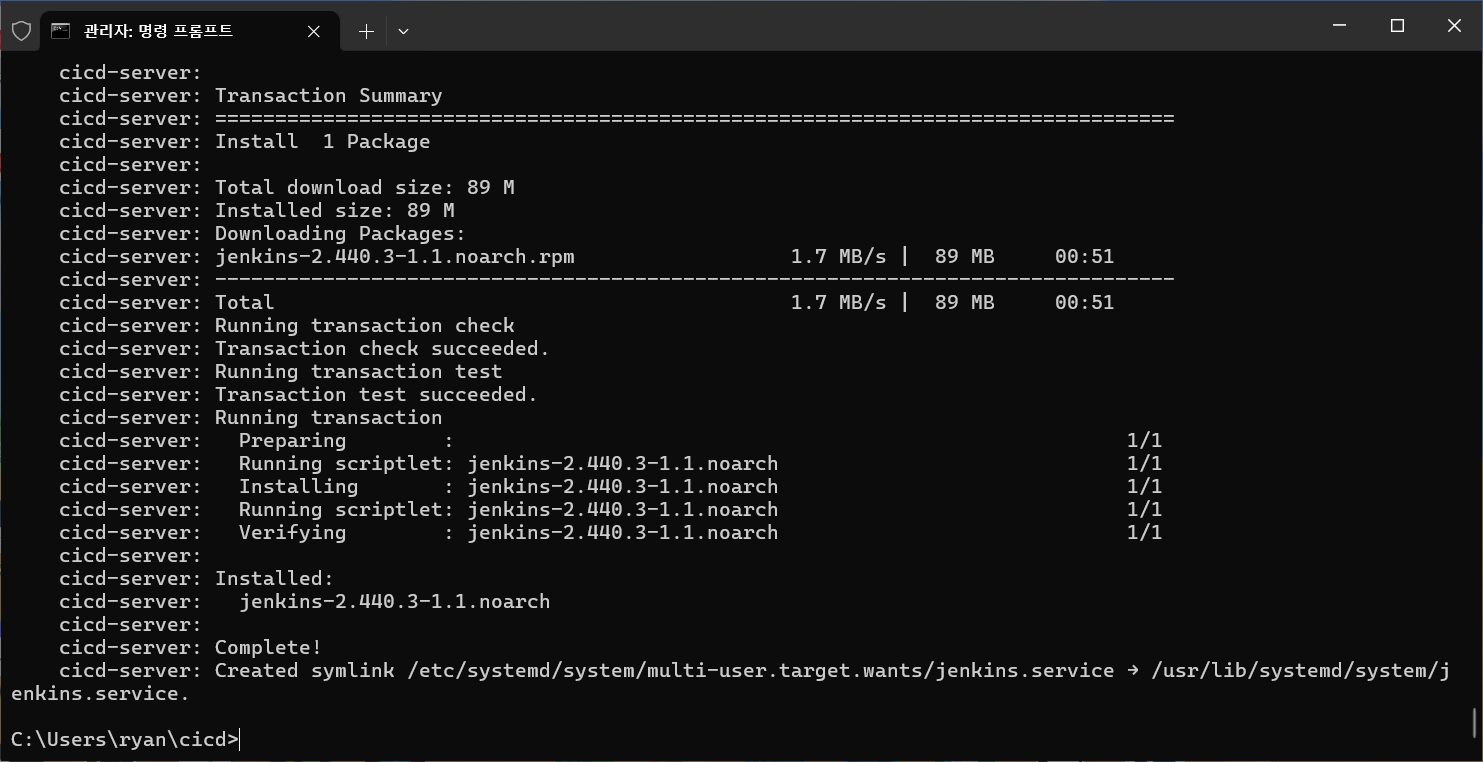Screen dimensions: 1483x762
Task: Close the terminal window
Action: coord(1454,26)
